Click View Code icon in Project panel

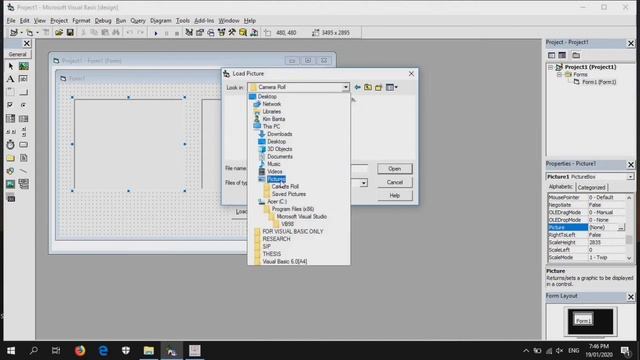[551, 55]
